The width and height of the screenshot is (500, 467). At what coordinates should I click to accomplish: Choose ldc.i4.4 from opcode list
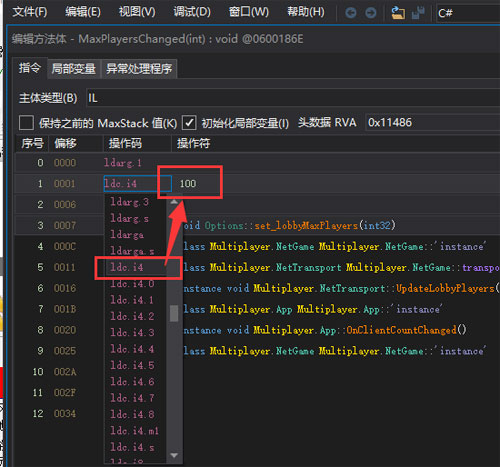click(x=132, y=349)
